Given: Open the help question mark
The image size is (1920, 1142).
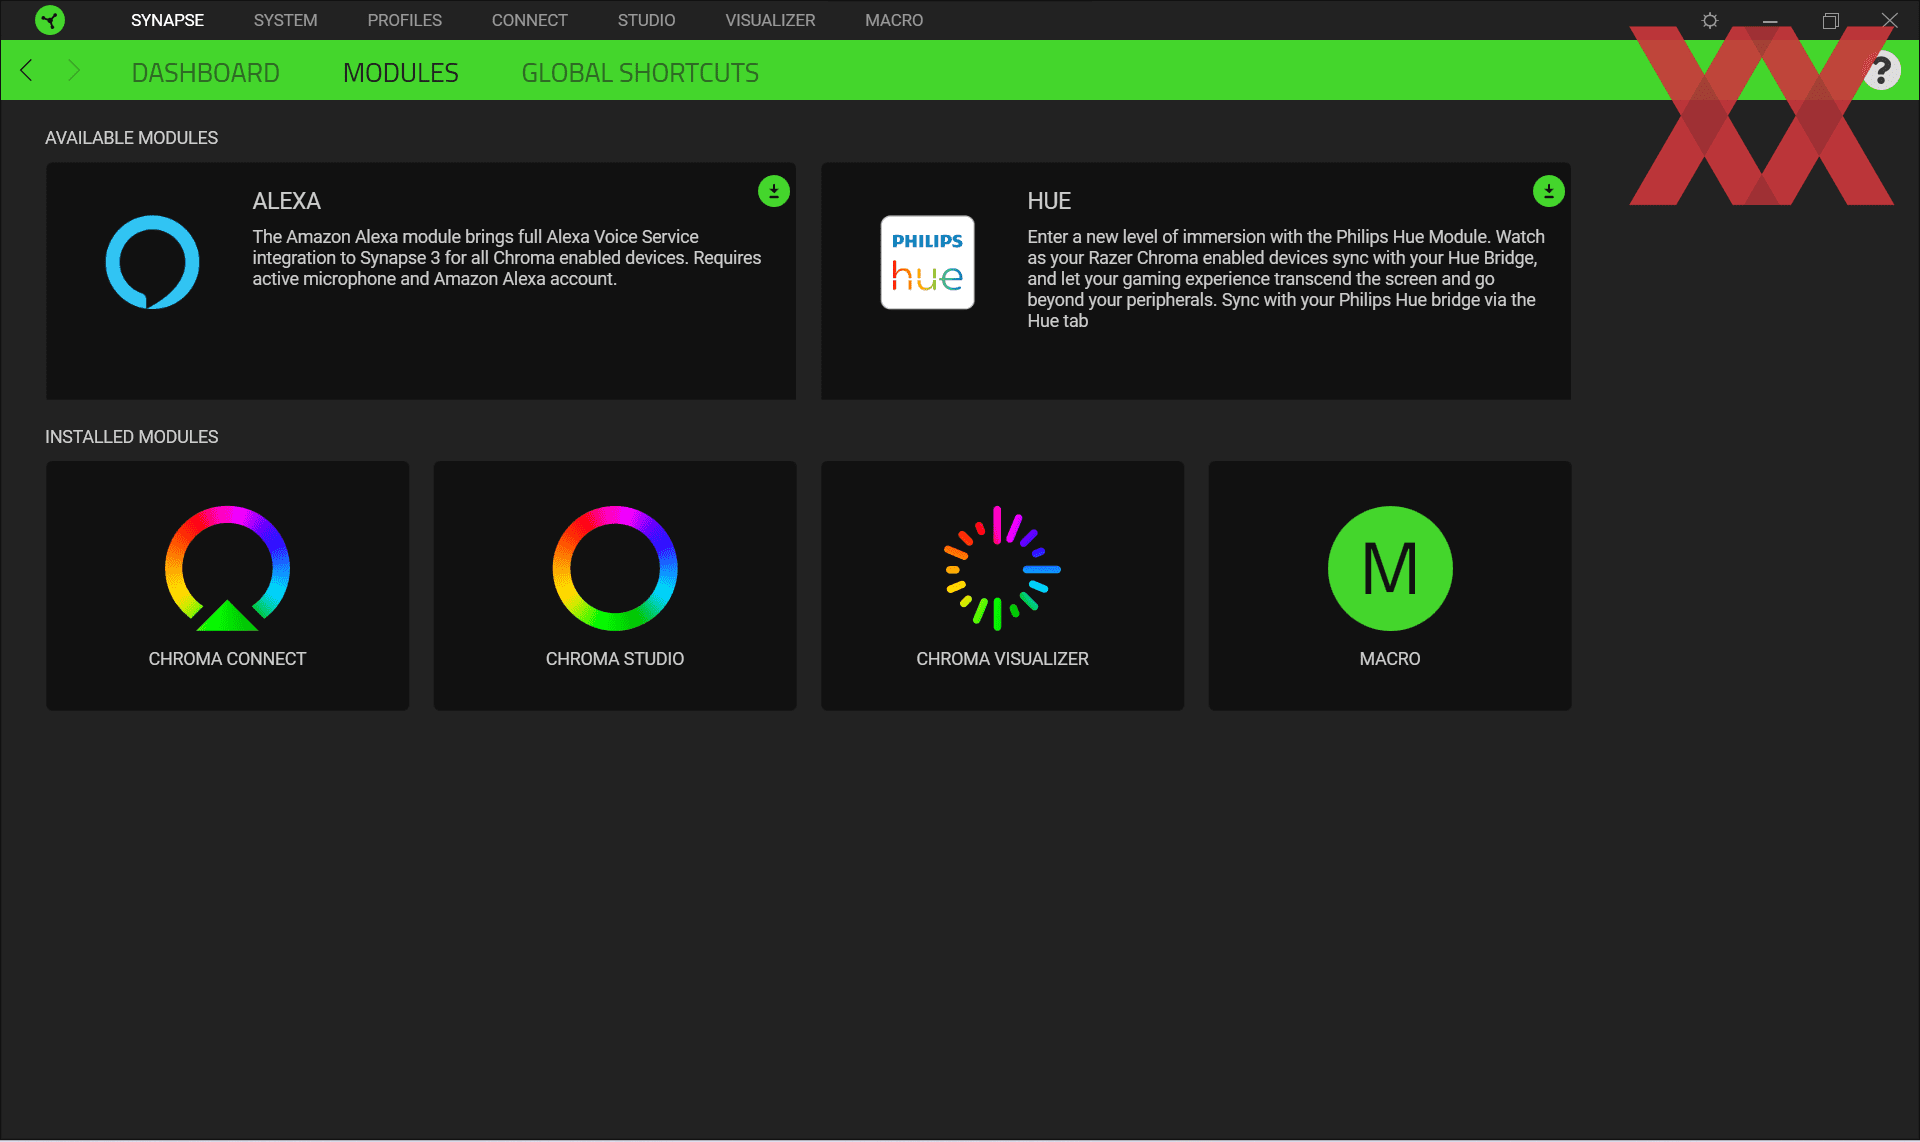Looking at the screenshot, I should 1882,70.
